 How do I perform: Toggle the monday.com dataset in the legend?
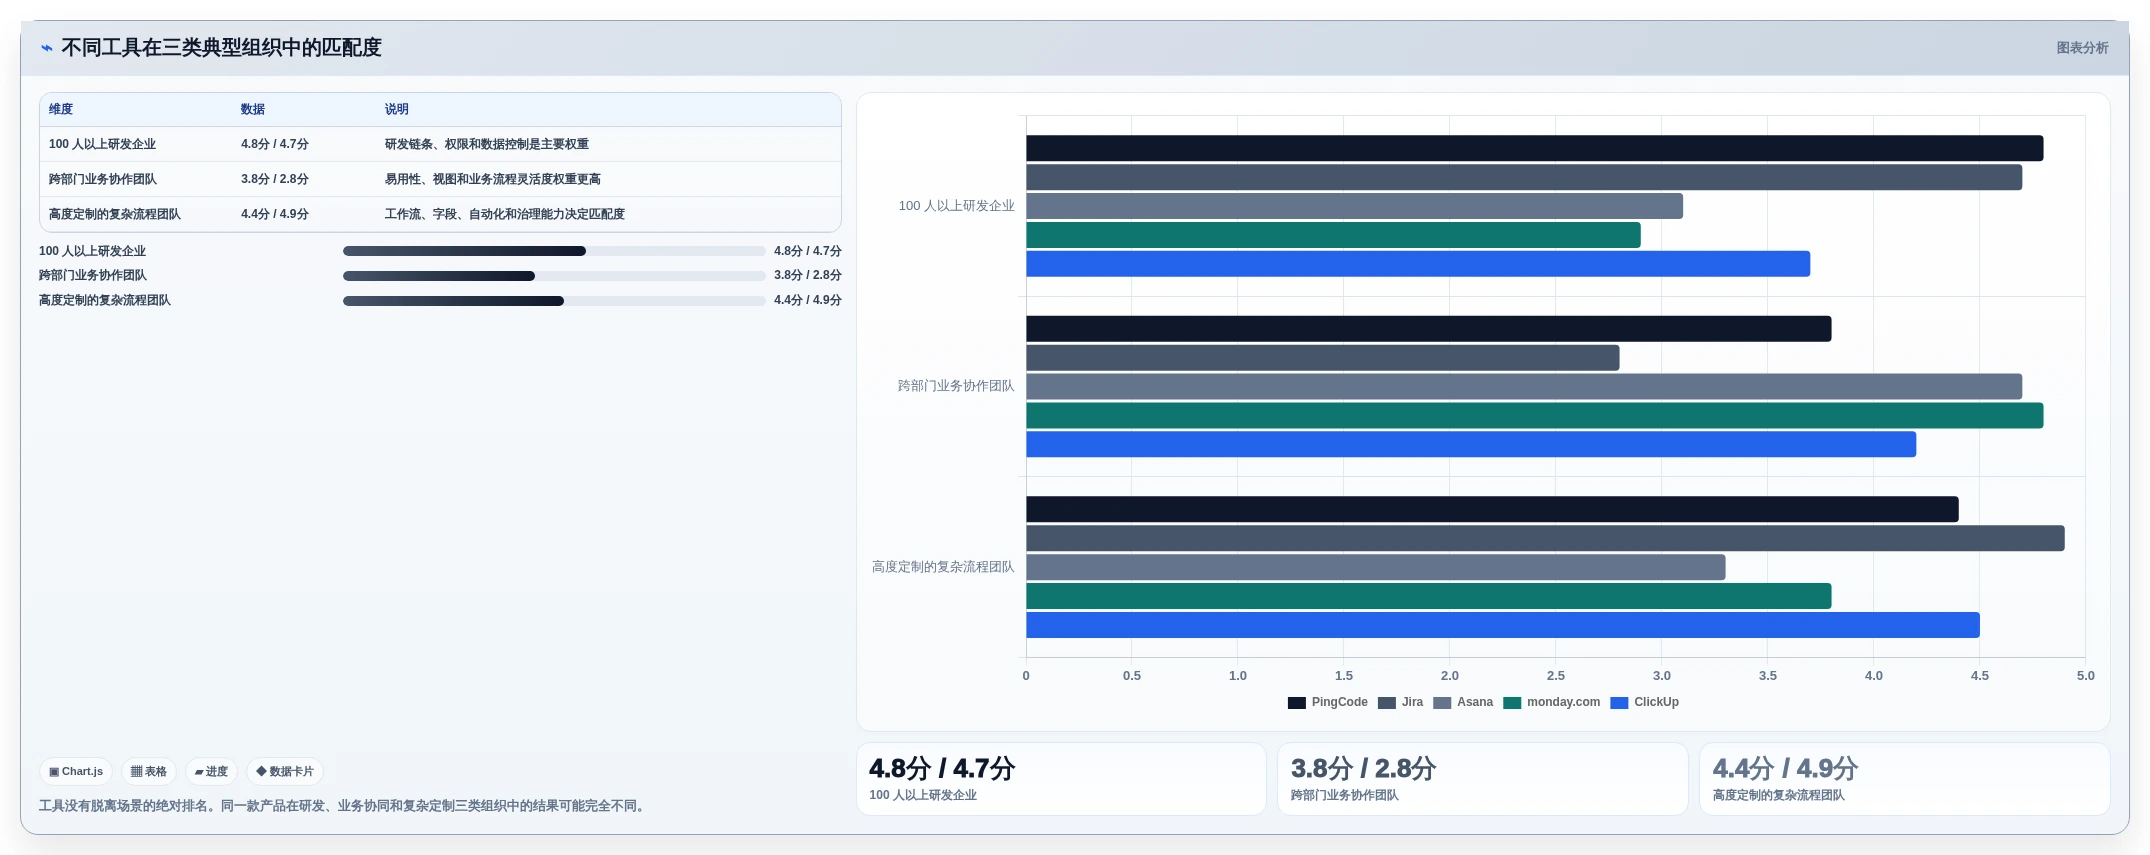click(x=1552, y=703)
